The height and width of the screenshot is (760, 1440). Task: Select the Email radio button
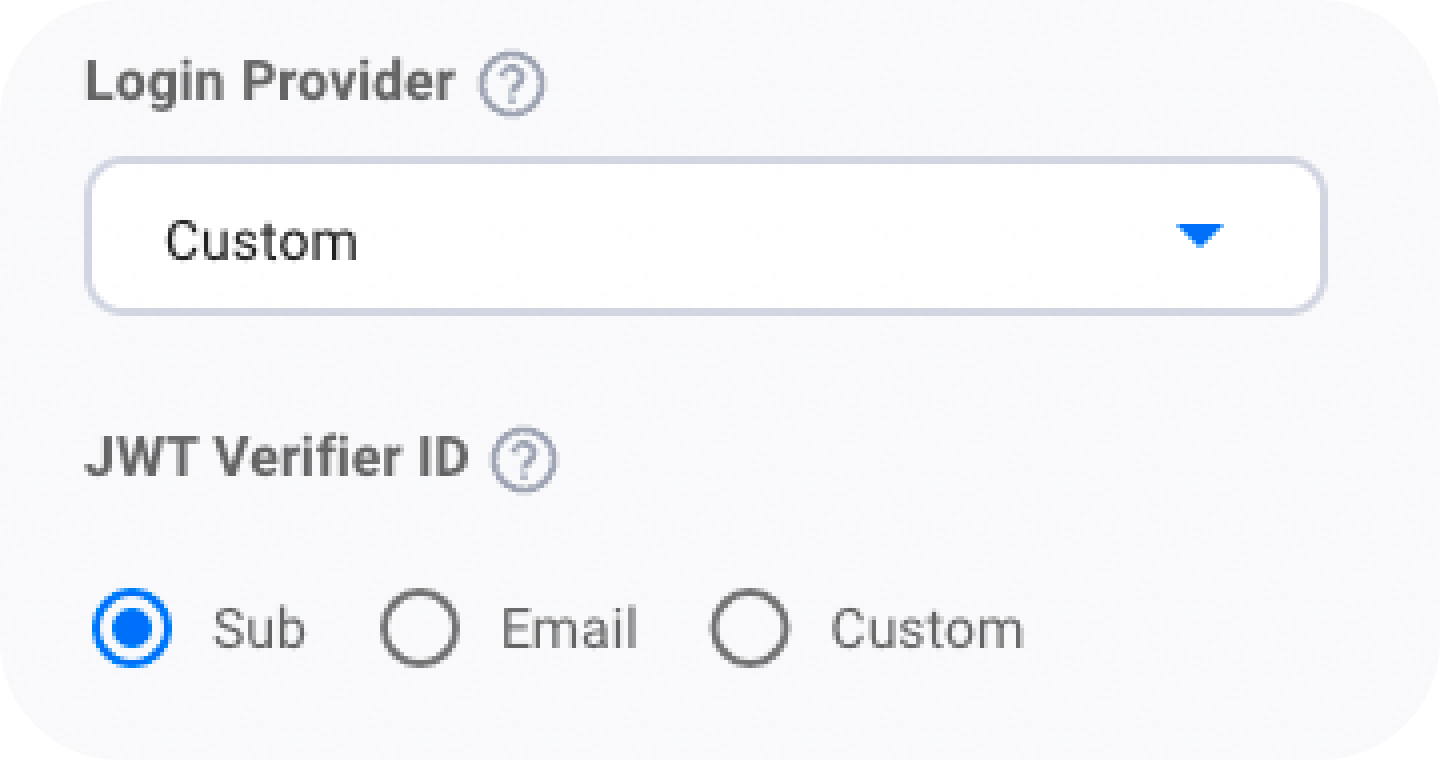pos(419,628)
